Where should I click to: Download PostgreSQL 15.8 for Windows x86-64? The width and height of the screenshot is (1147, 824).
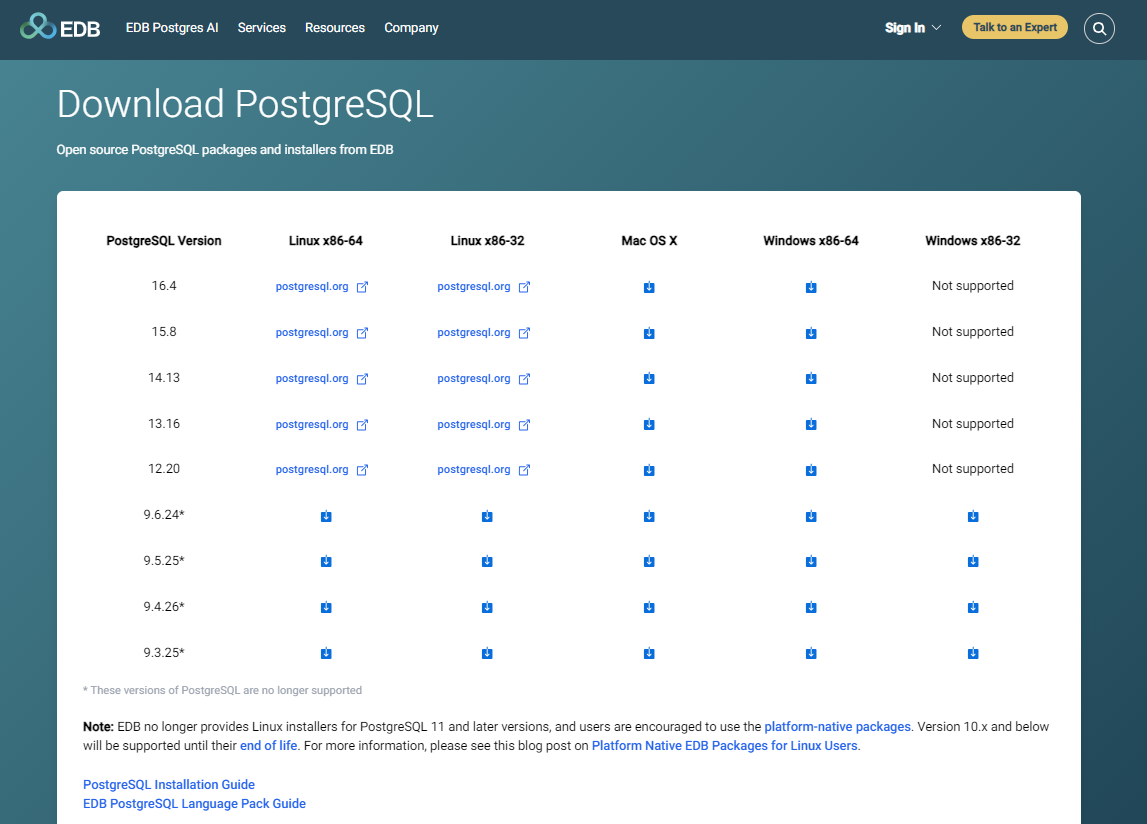(811, 333)
